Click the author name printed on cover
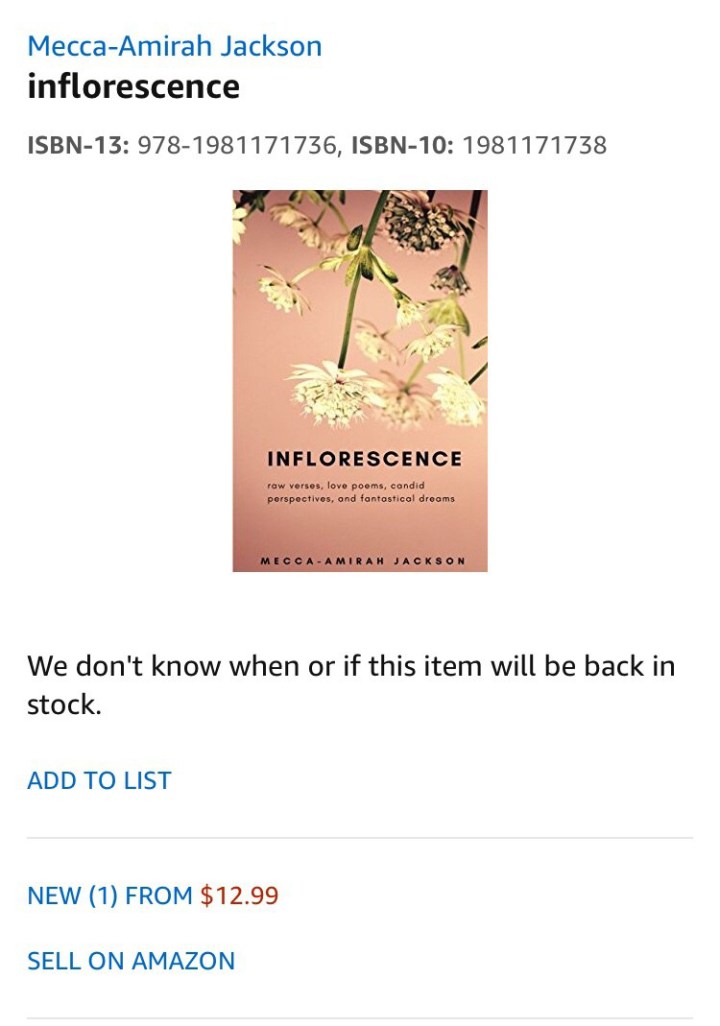Screen dimensions: 720x1026 tap(363, 561)
